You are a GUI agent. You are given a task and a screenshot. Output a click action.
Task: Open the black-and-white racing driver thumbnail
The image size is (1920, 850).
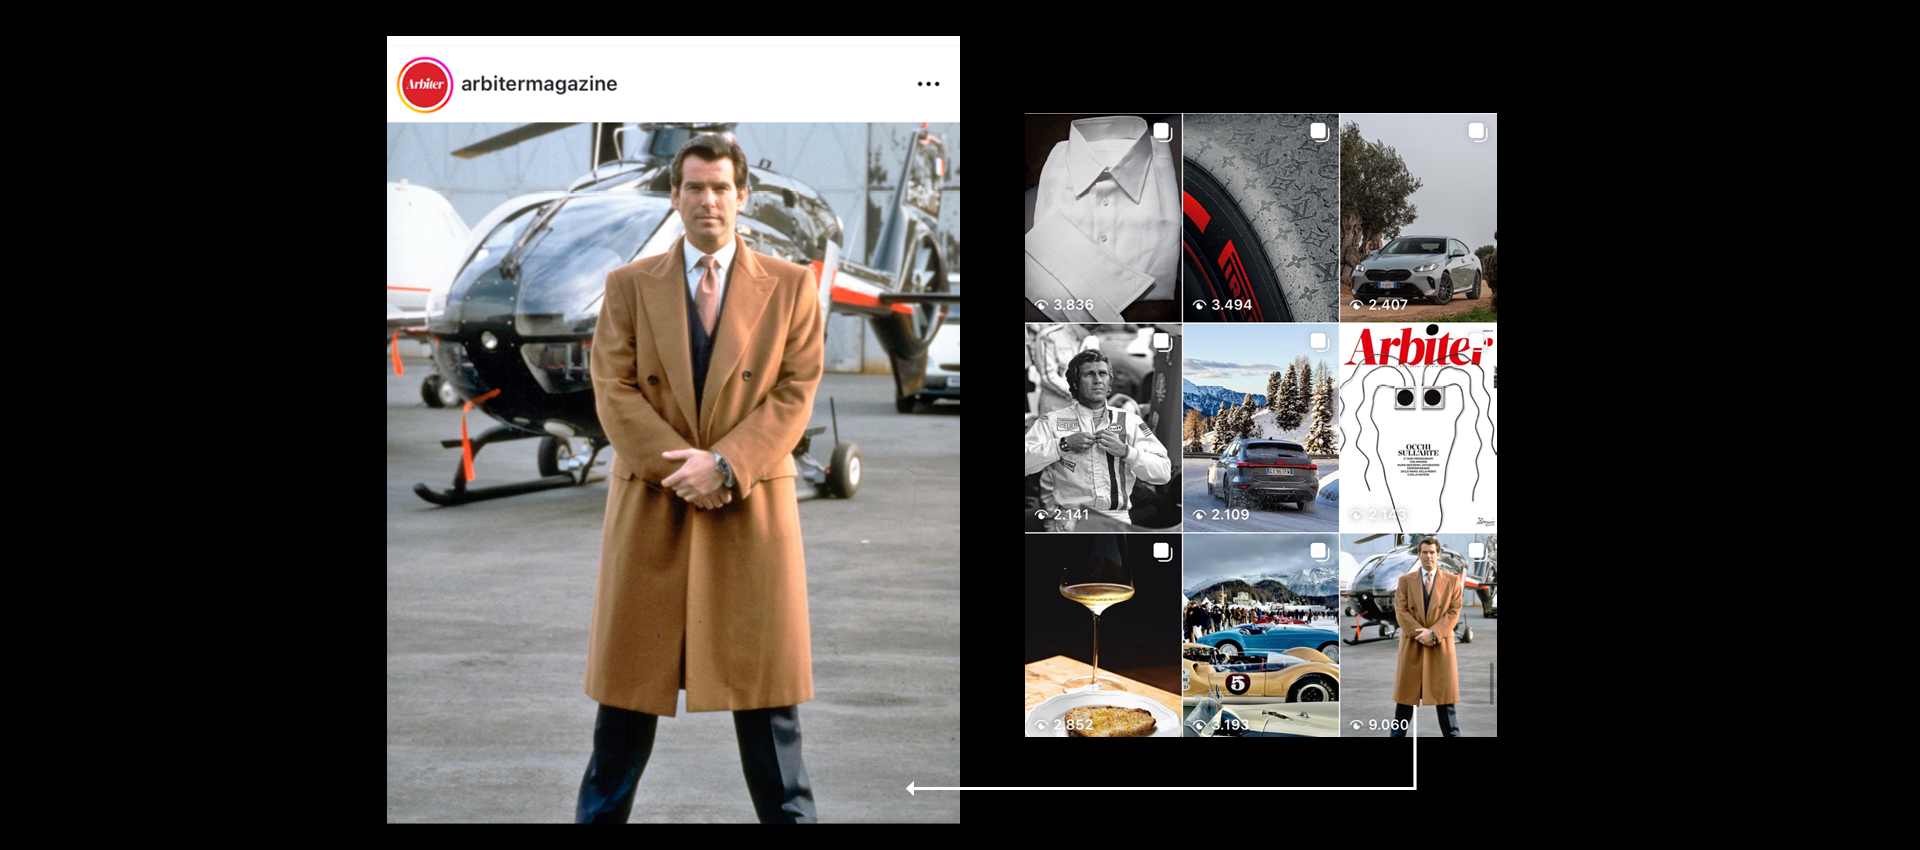pyautogui.click(x=1102, y=425)
